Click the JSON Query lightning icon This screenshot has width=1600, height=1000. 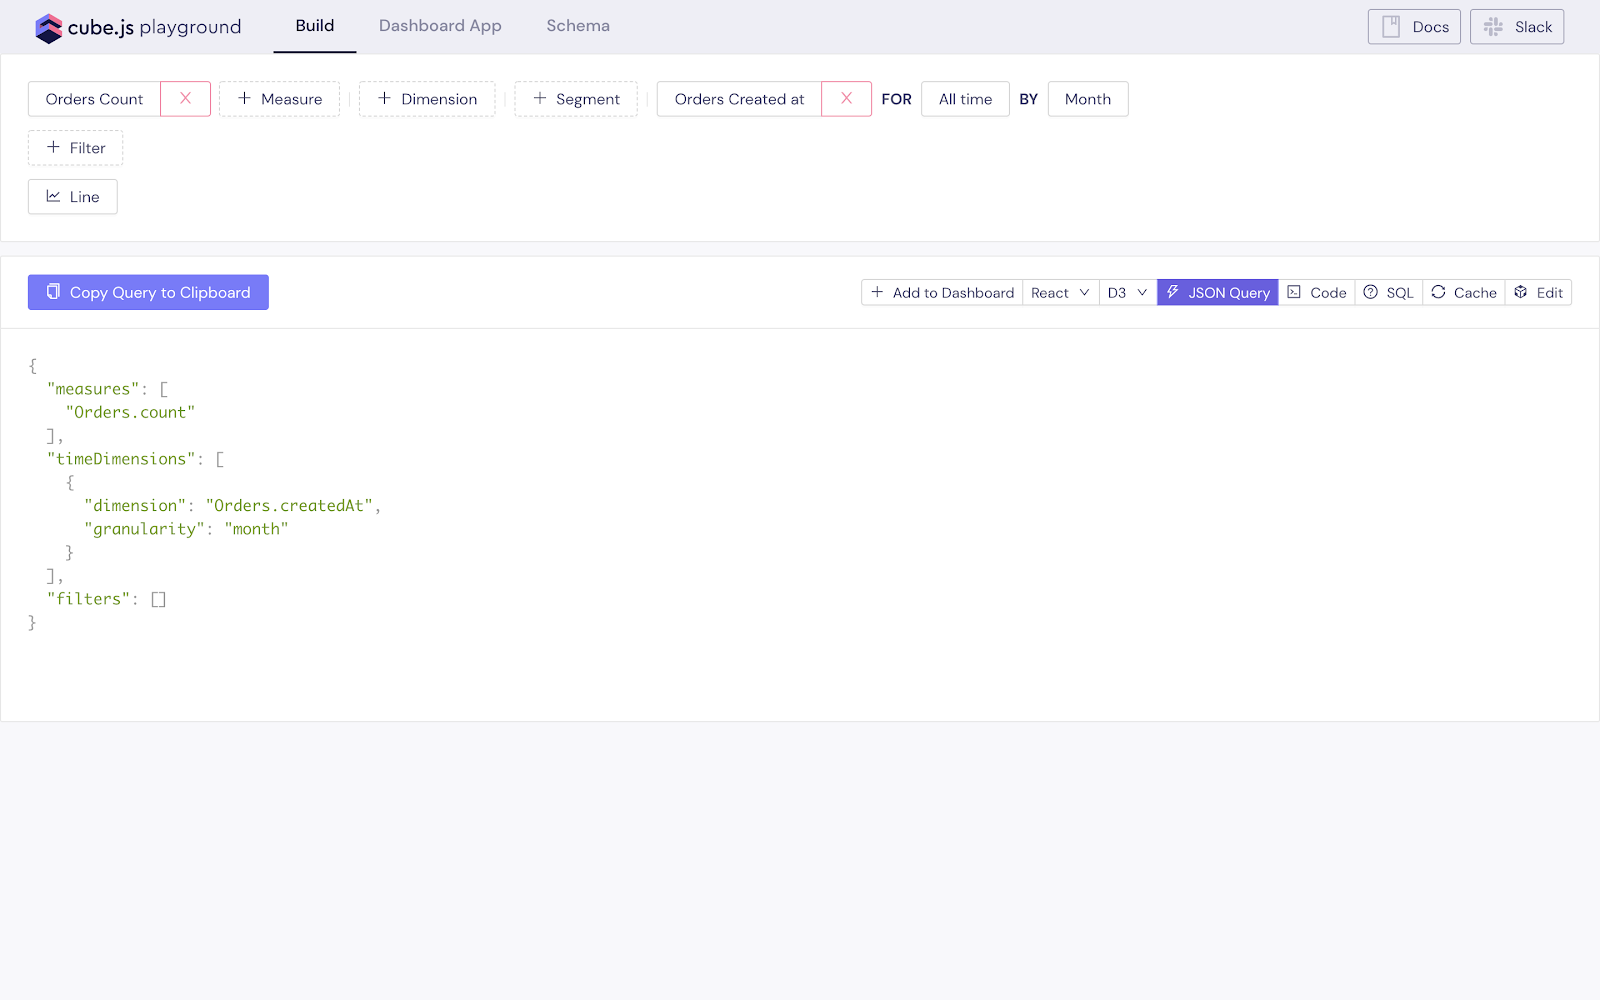[1173, 292]
